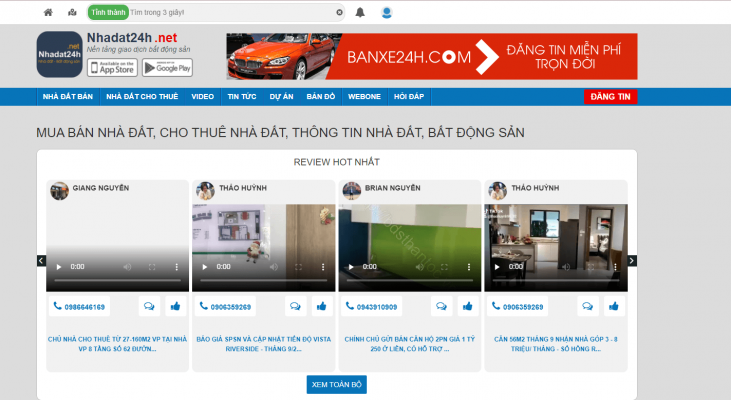
Task: Call 0906359269 on Vista Riverside card
Action: [226, 306]
